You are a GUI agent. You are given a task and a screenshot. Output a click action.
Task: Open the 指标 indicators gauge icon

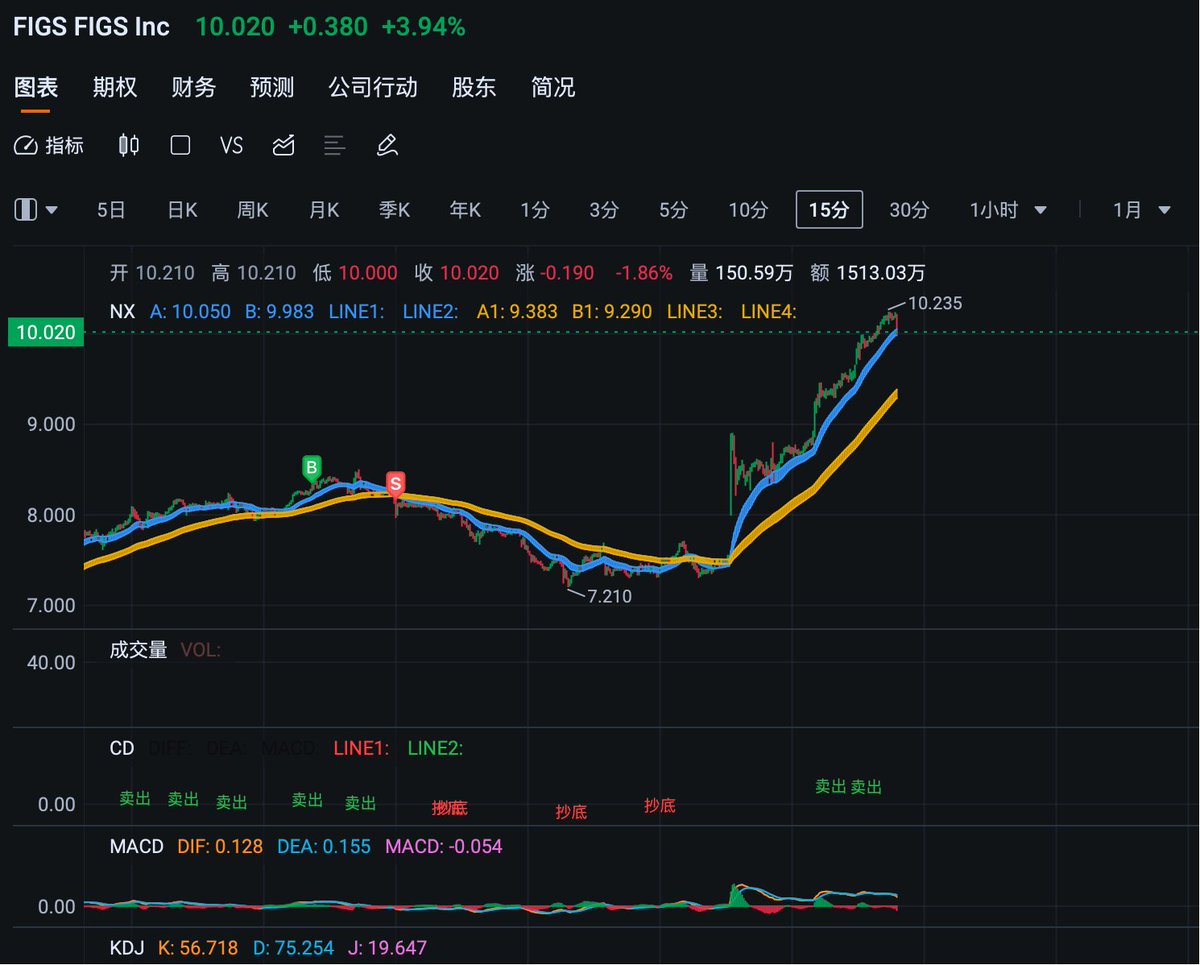tap(25, 146)
